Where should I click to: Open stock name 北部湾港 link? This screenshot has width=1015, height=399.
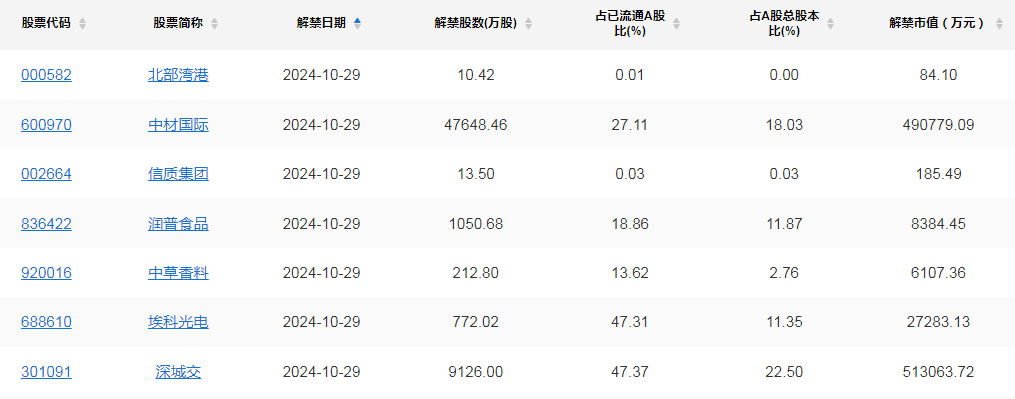pos(178,75)
